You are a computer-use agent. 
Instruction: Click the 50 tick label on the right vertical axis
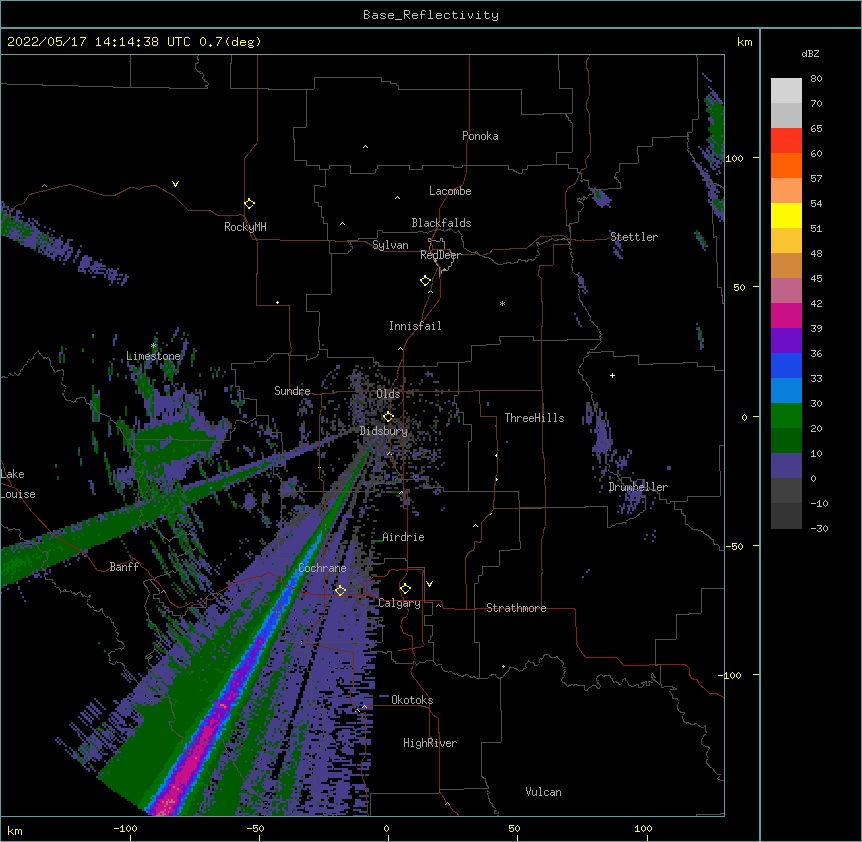coord(739,287)
